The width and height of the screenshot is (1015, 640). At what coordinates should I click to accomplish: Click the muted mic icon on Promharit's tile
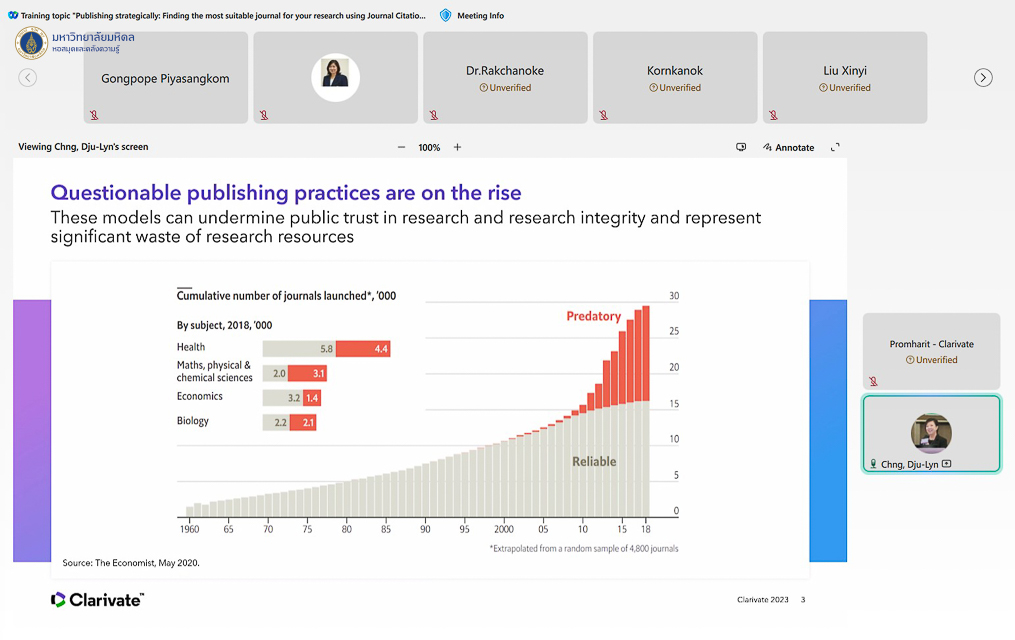pos(873,381)
